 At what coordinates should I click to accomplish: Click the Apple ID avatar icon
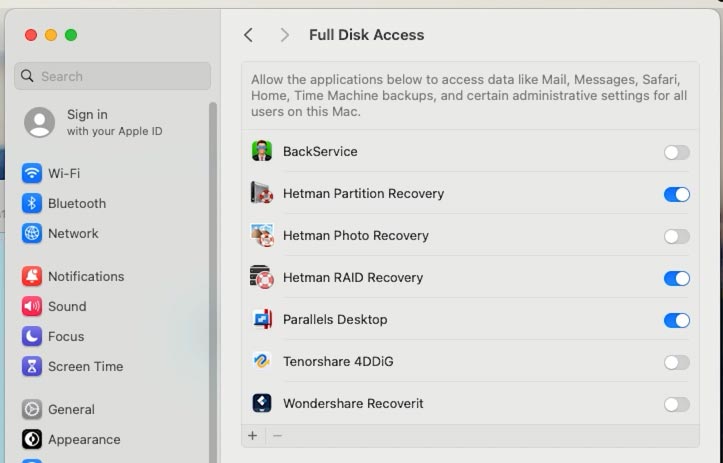(x=40, y=122)
